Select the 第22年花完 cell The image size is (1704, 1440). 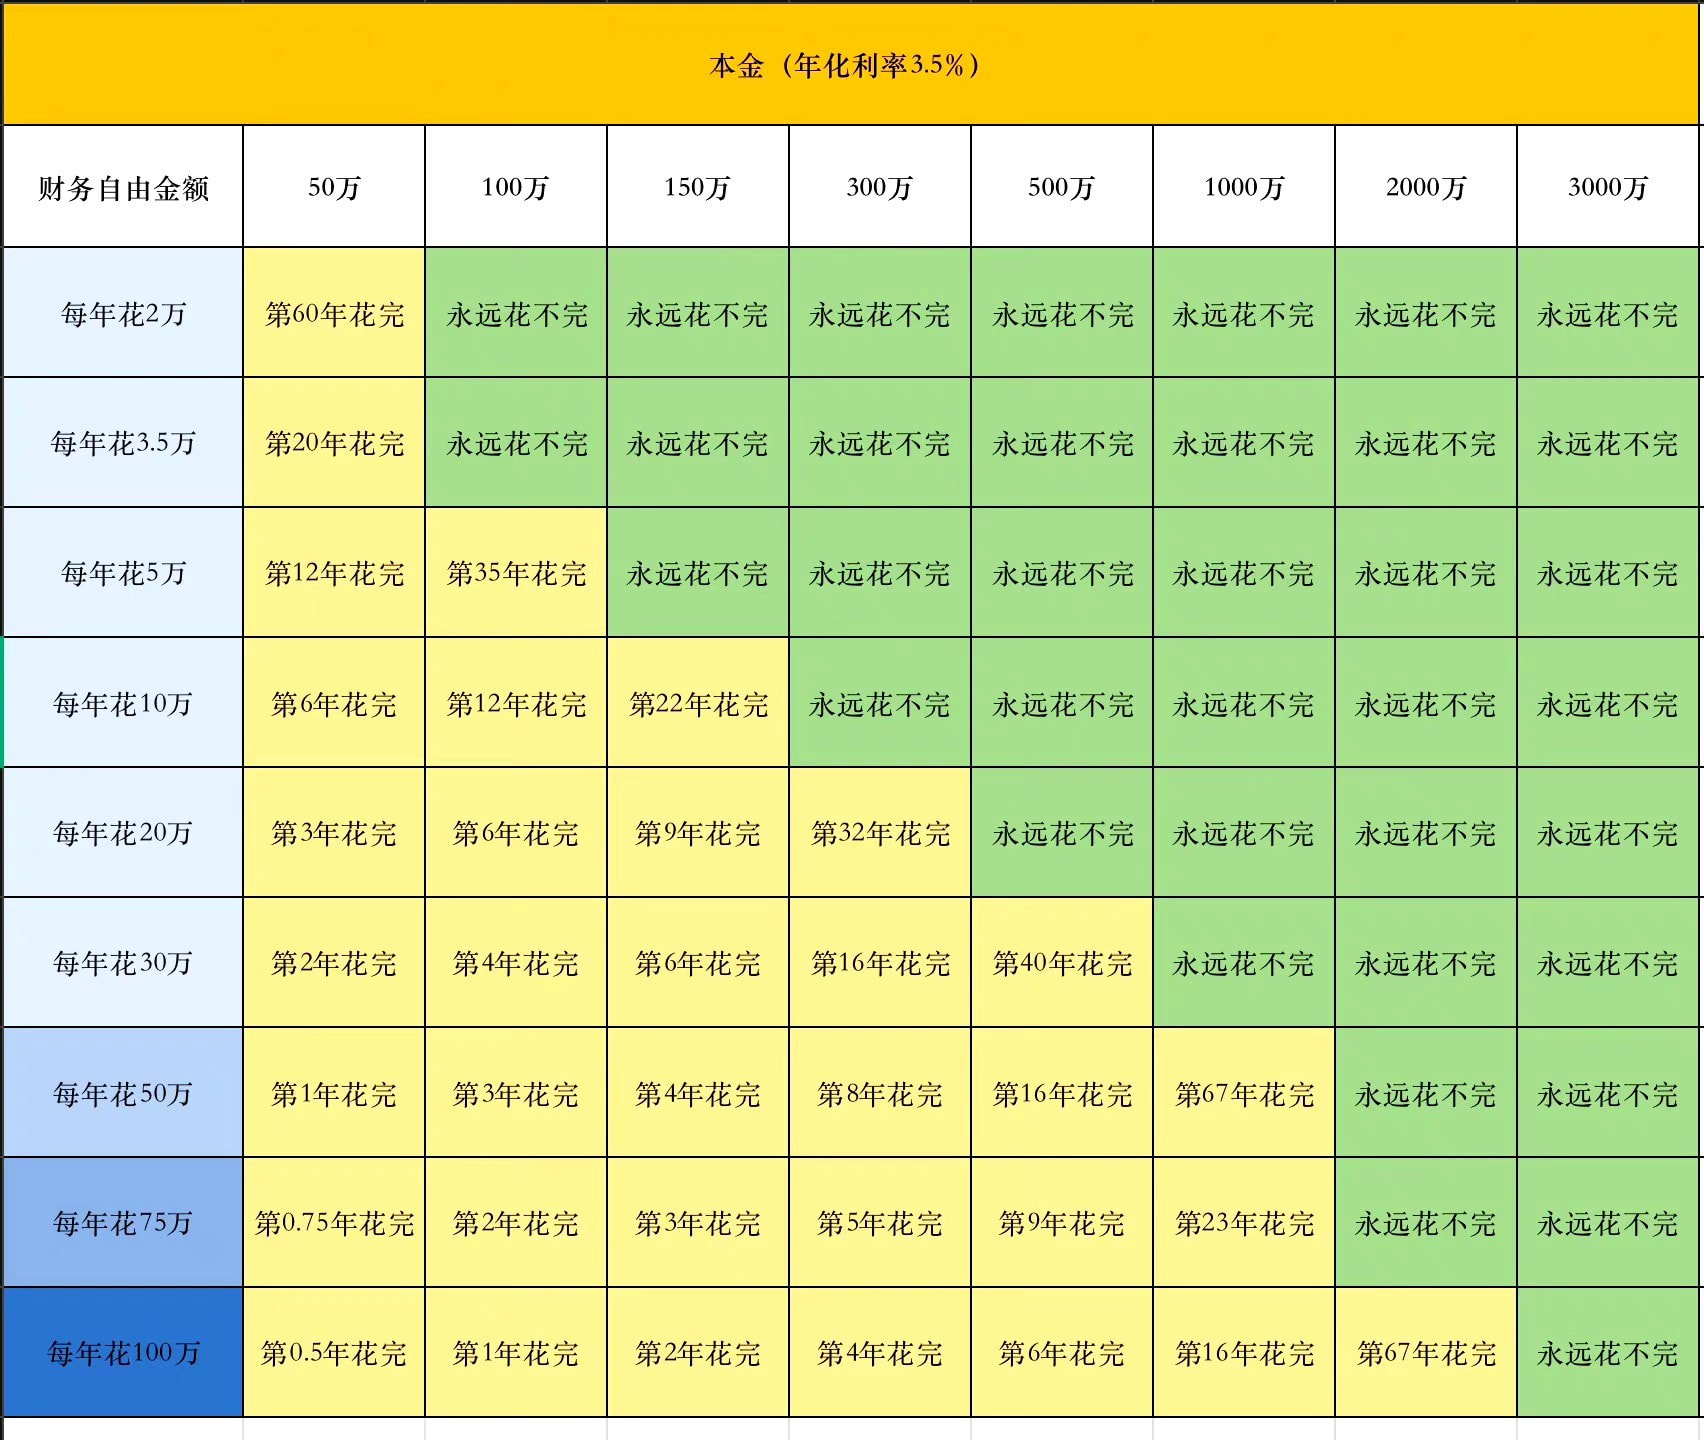(698, 703)
